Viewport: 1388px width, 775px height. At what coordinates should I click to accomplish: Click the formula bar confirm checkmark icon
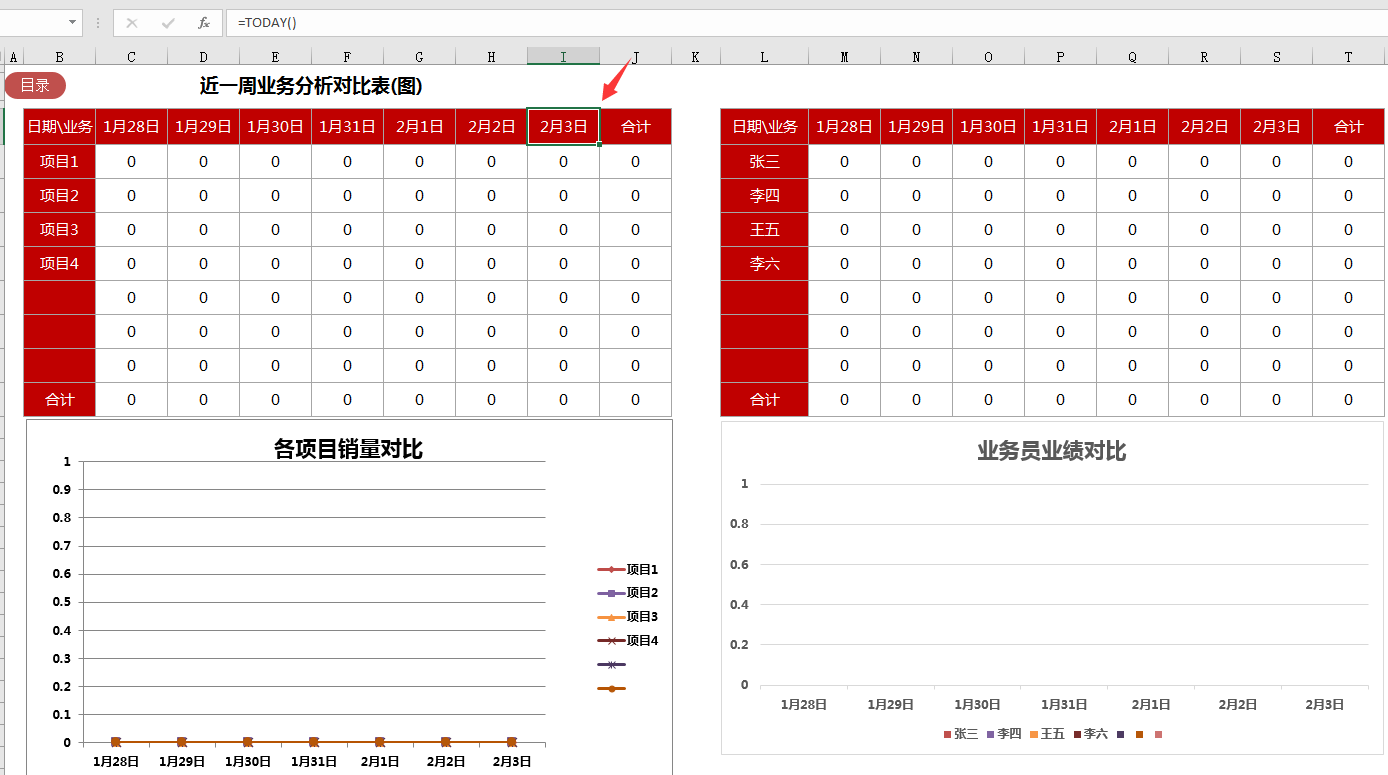(167, 22)
